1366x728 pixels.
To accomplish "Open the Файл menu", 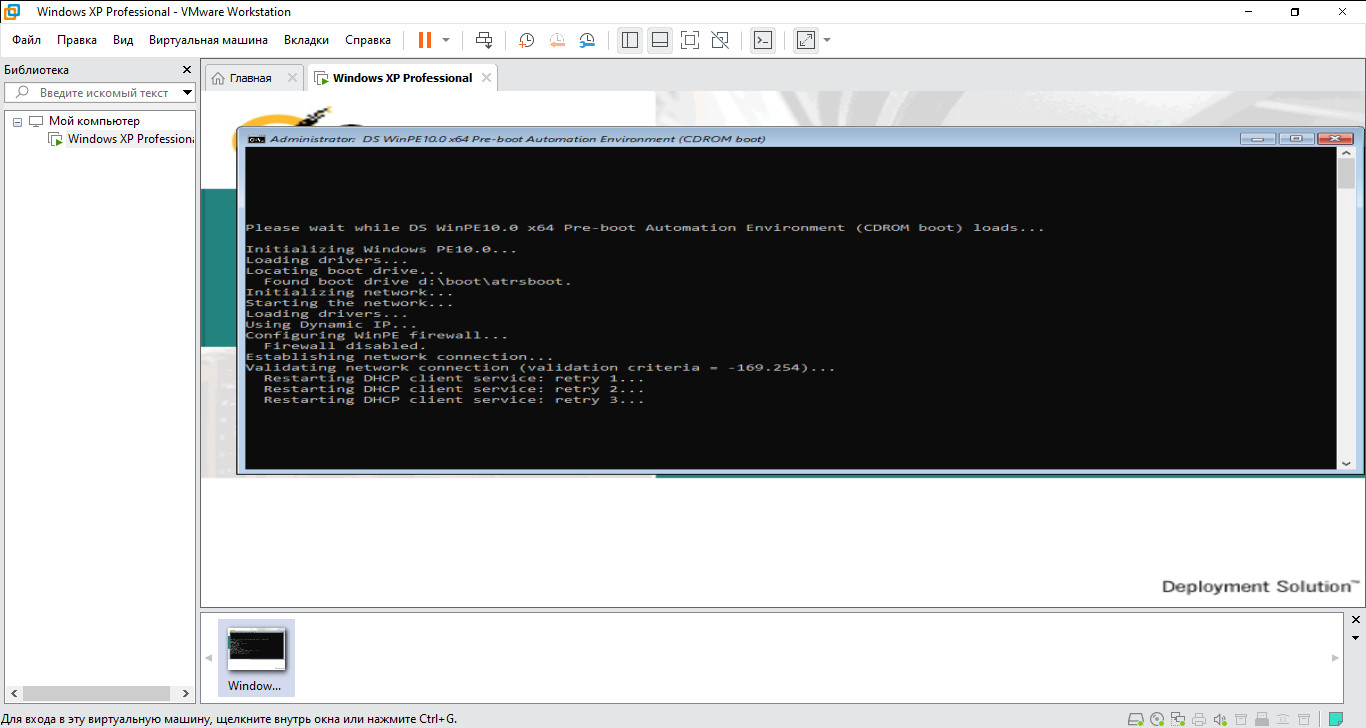I will point(27,40).
